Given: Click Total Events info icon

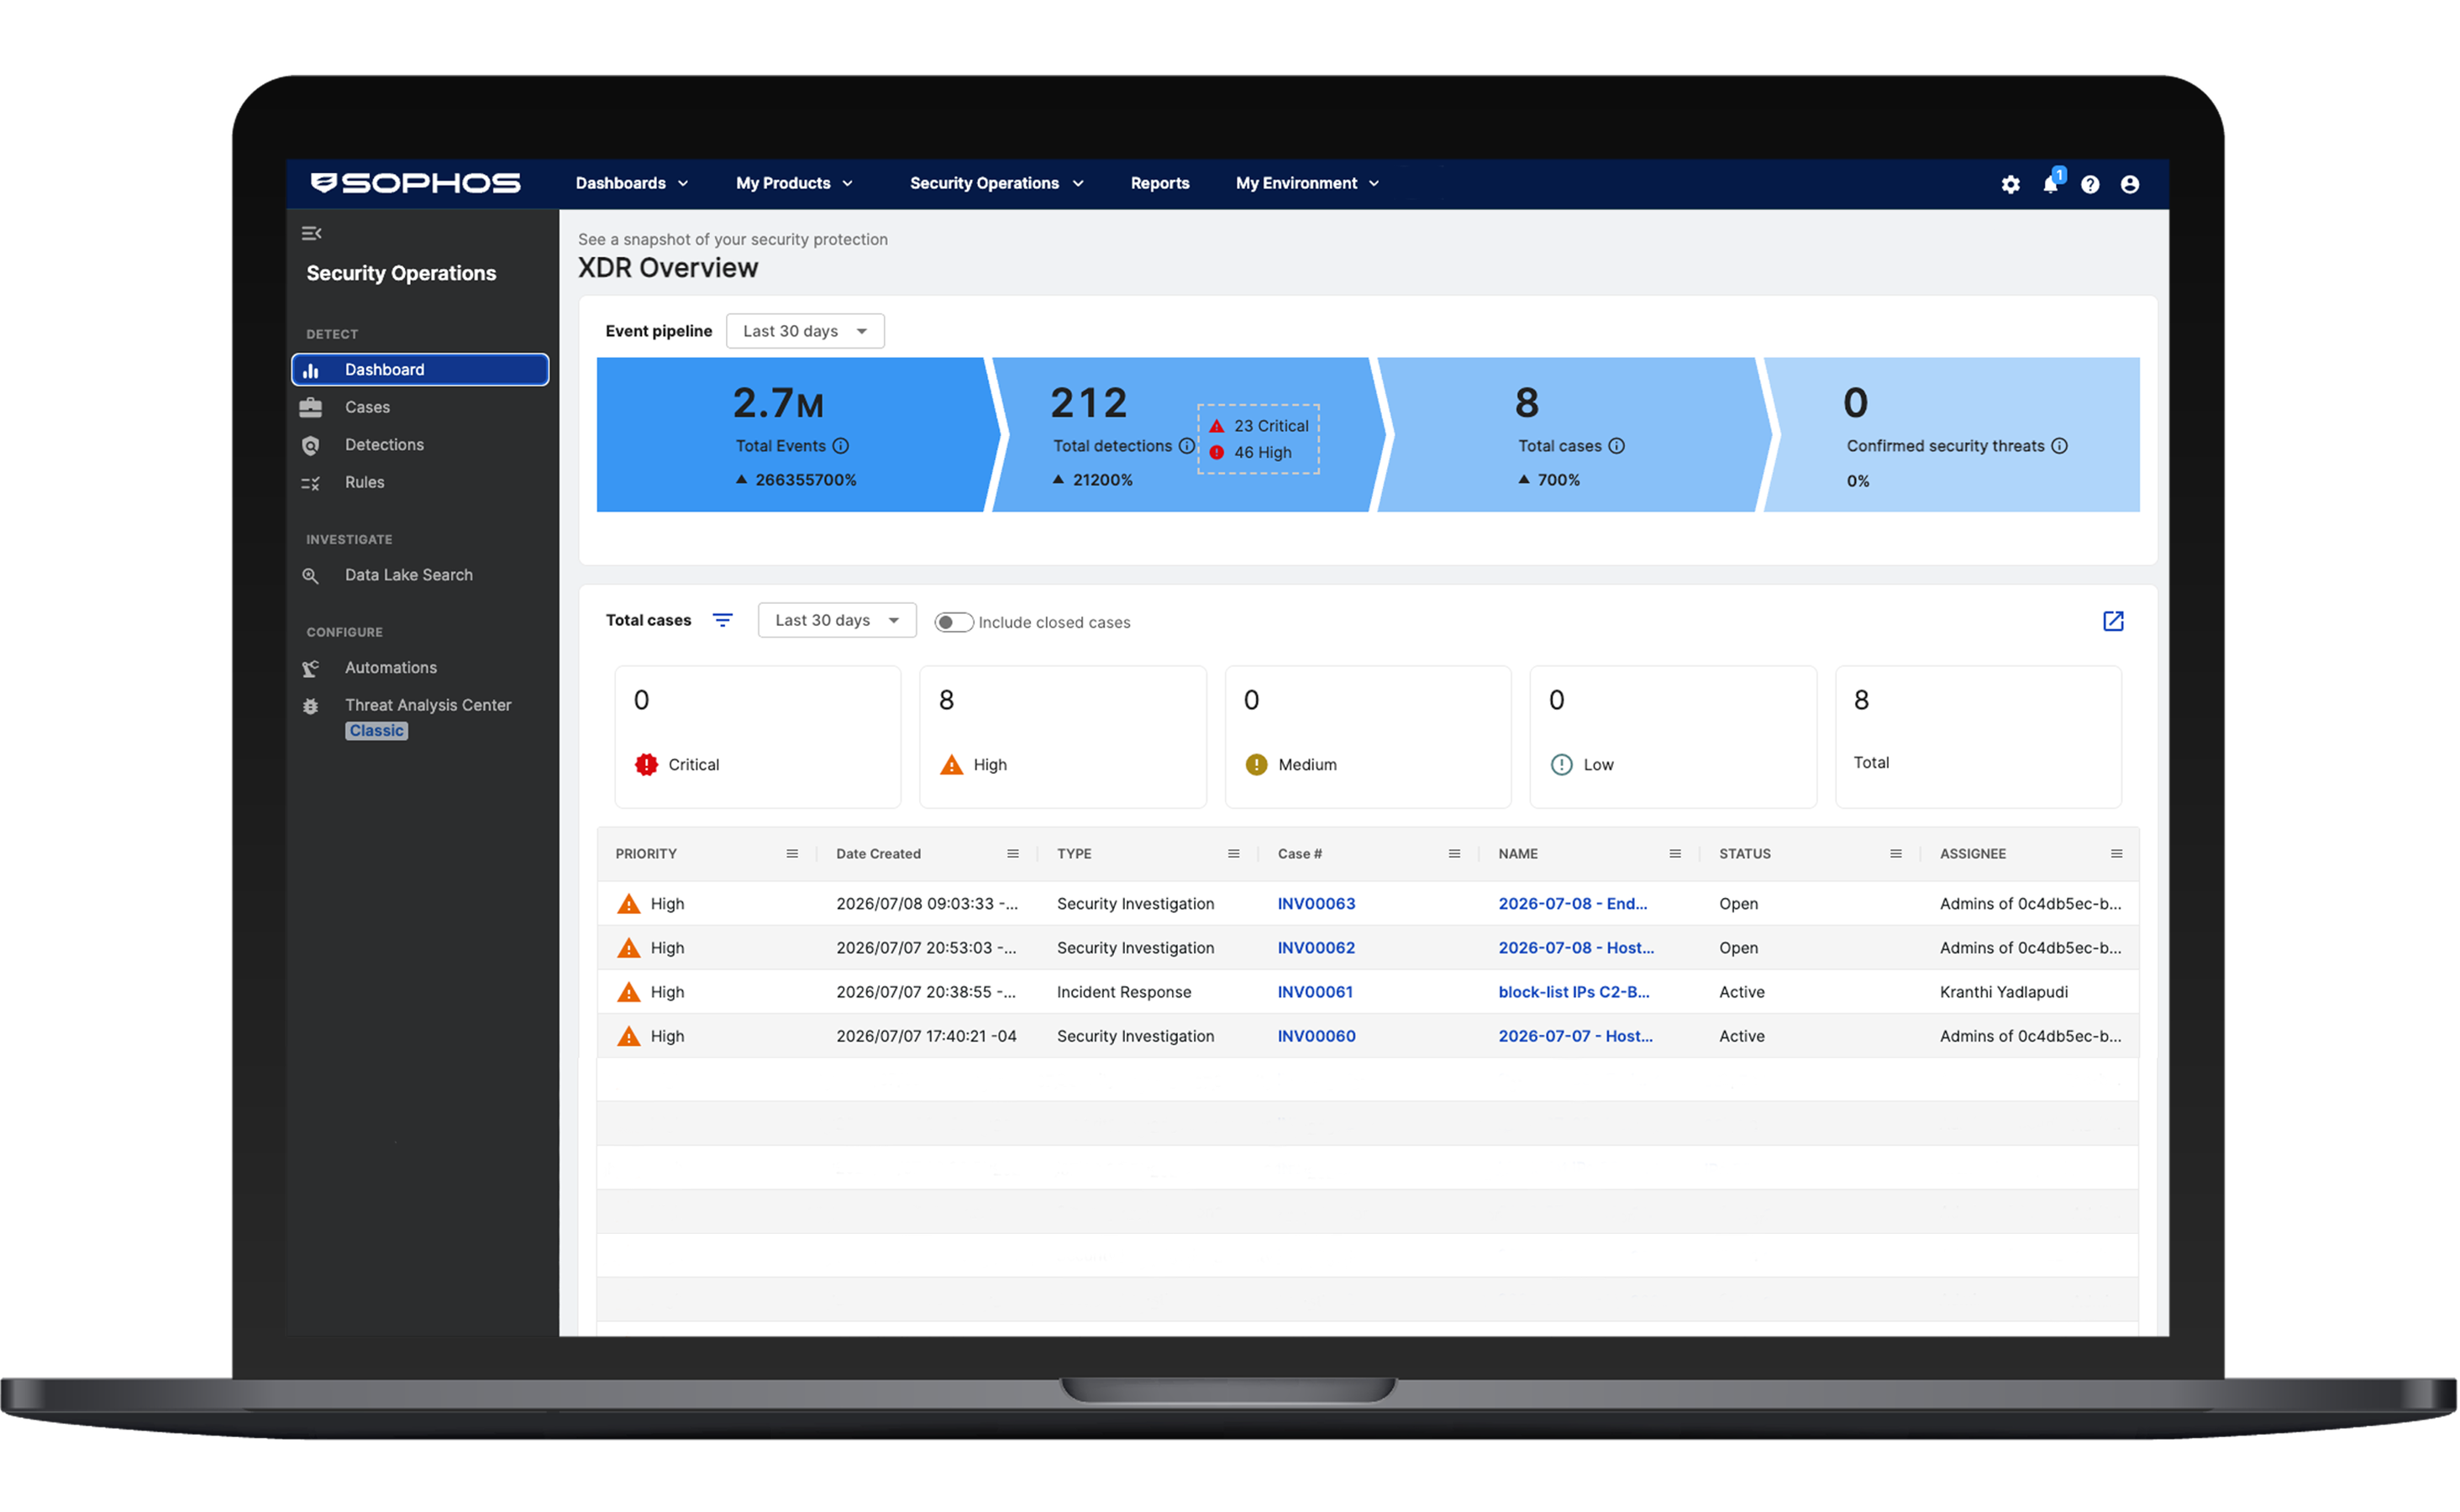Looking at the screenshot, I should click(x=841, y=446).
